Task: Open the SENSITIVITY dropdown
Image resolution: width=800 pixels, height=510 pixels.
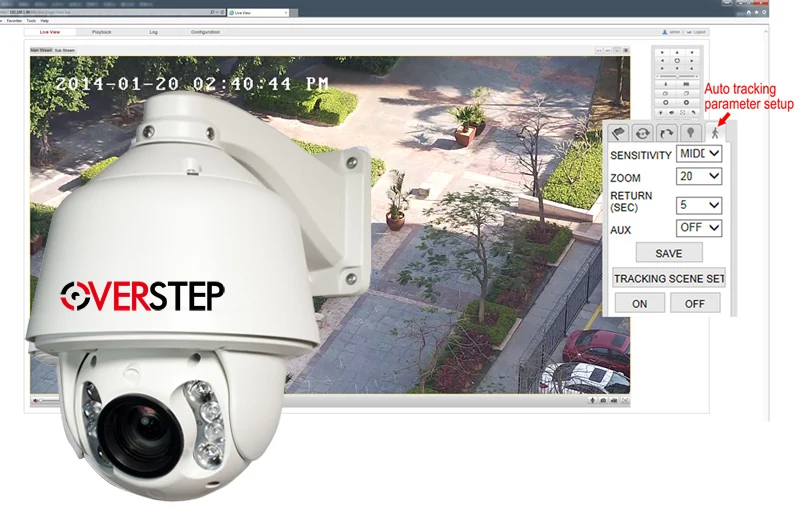Action: click(x=699, y=154)
